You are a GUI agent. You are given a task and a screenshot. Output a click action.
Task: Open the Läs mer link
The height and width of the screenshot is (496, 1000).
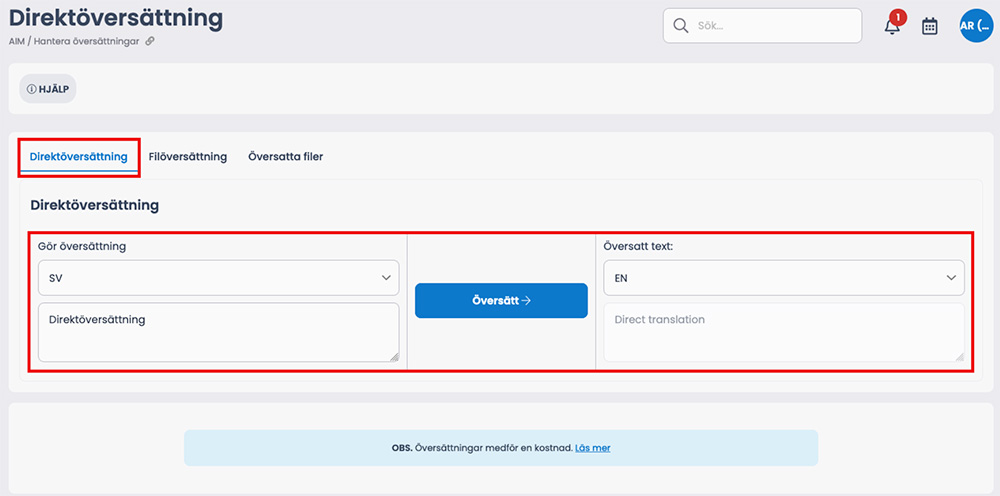tap(592, 448)
